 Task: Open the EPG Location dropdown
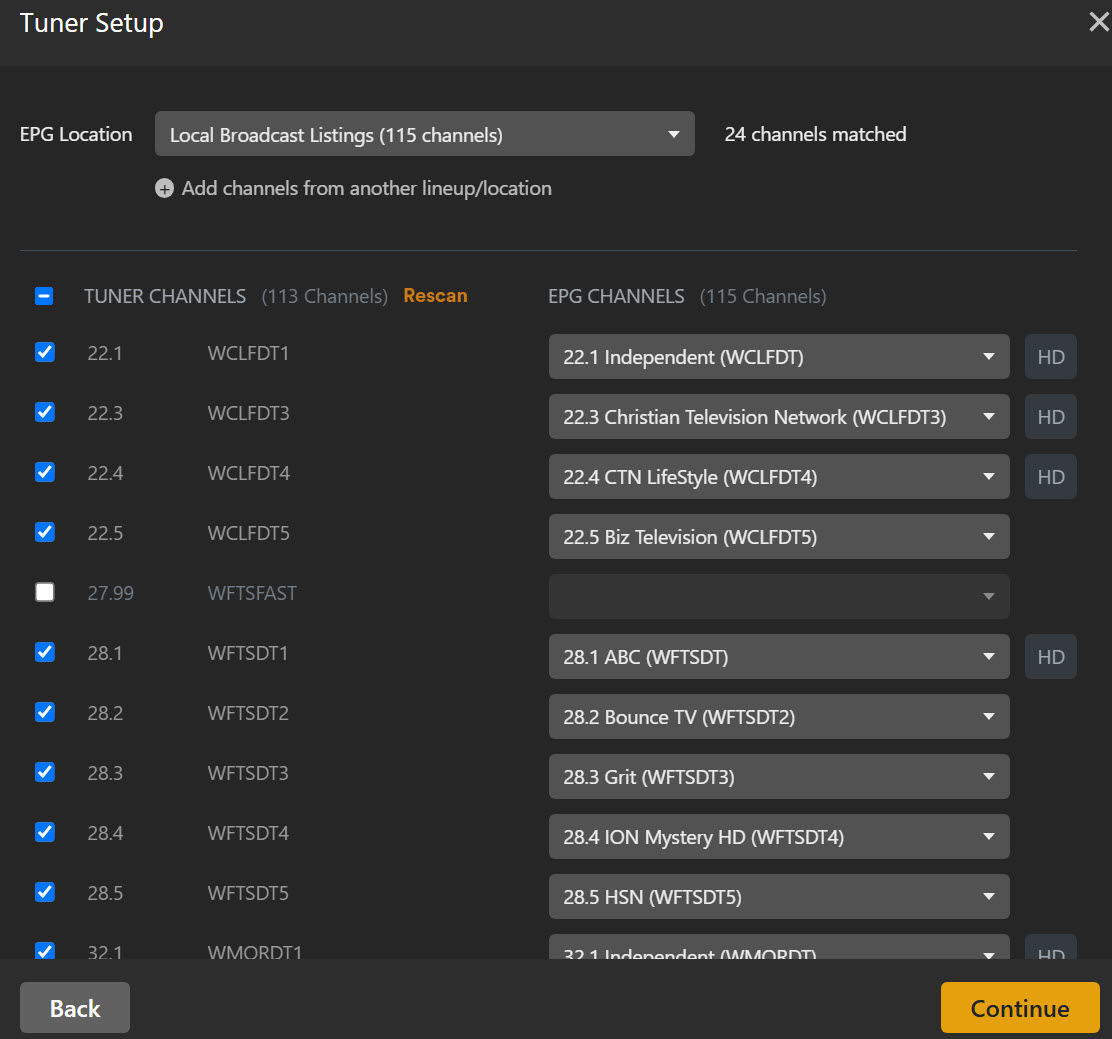(x=424, y=134)
